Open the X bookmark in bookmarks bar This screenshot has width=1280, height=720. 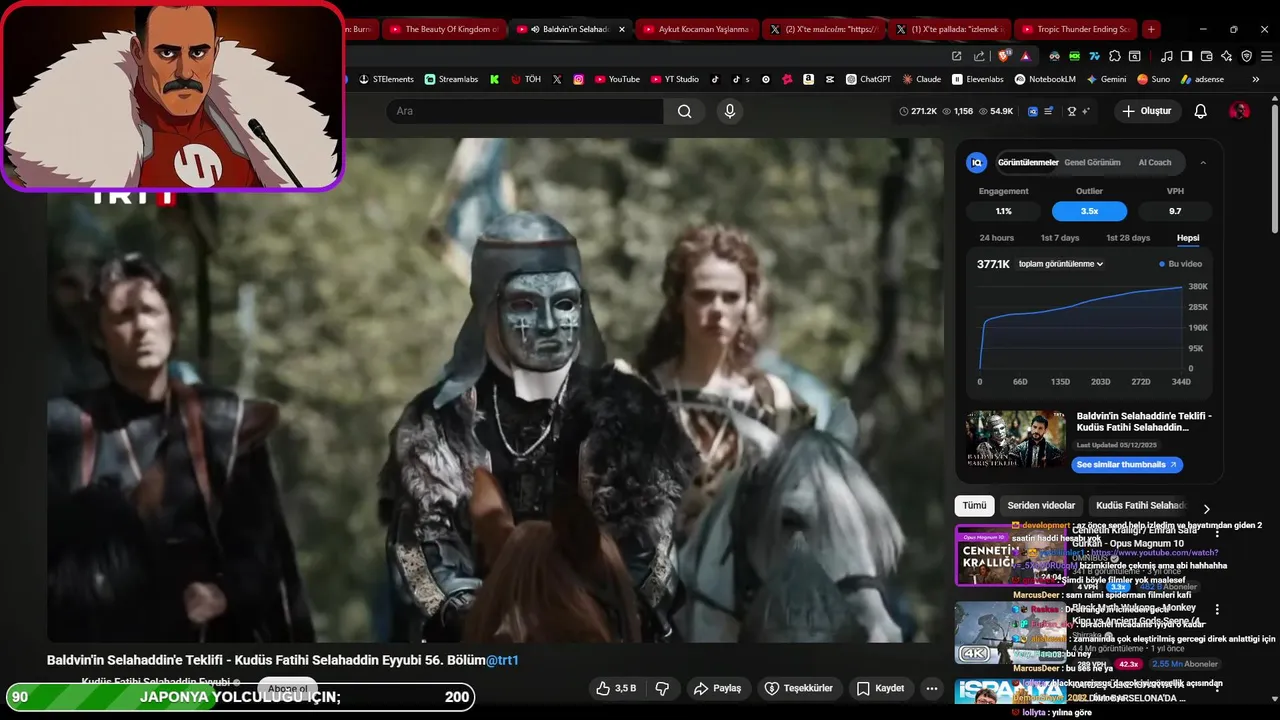tap(557, 79)
